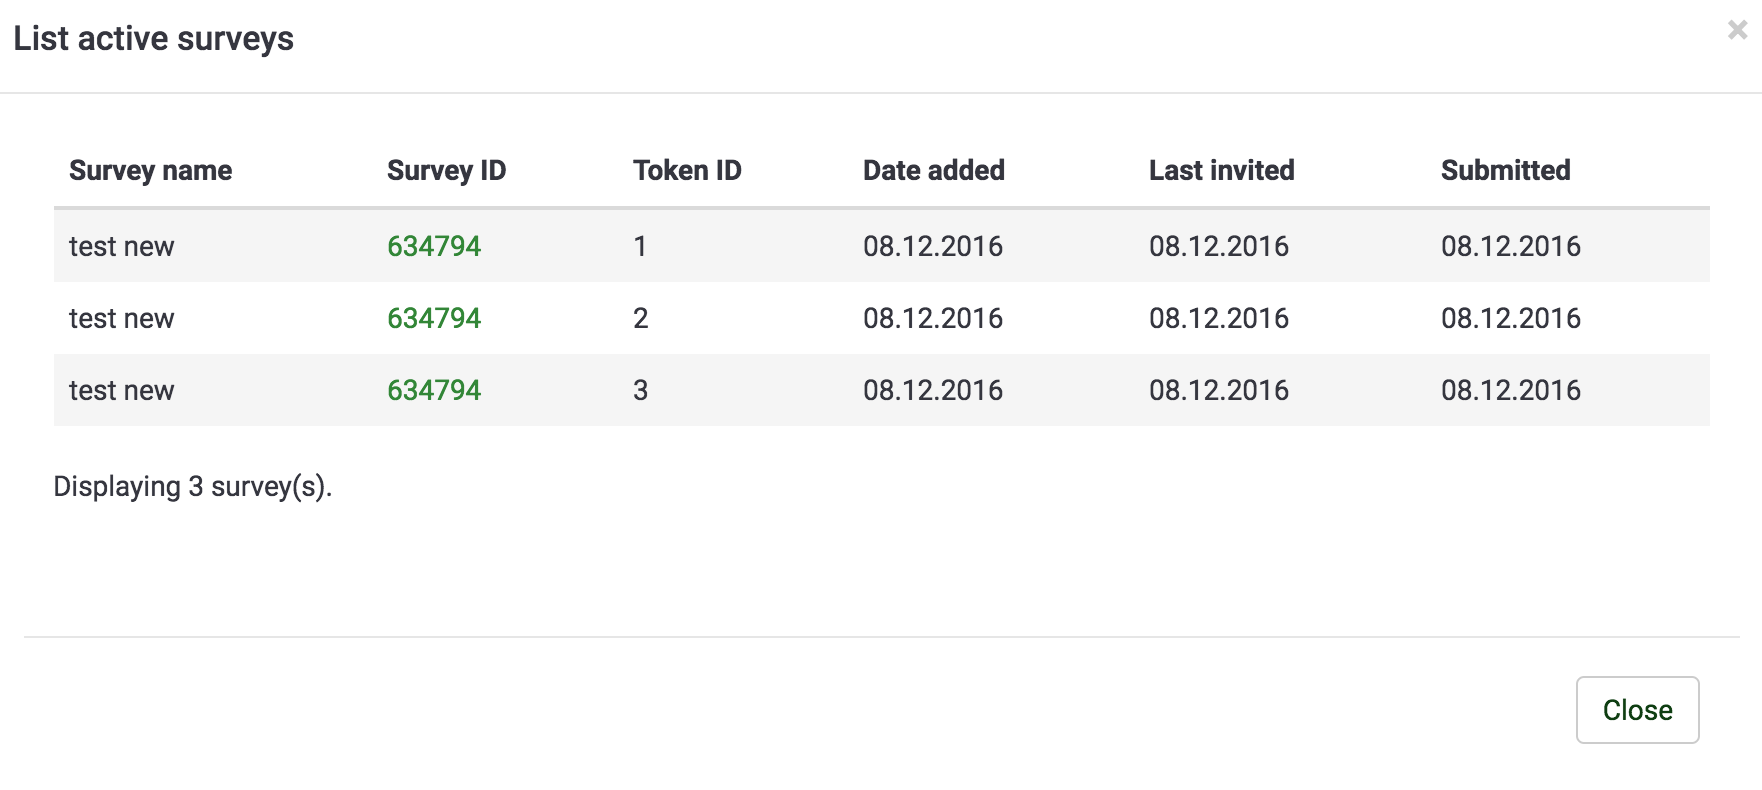Open survey ID 634794 for token 1
Viewport: 1762px width, 790px height.
(x=434, y=246)
